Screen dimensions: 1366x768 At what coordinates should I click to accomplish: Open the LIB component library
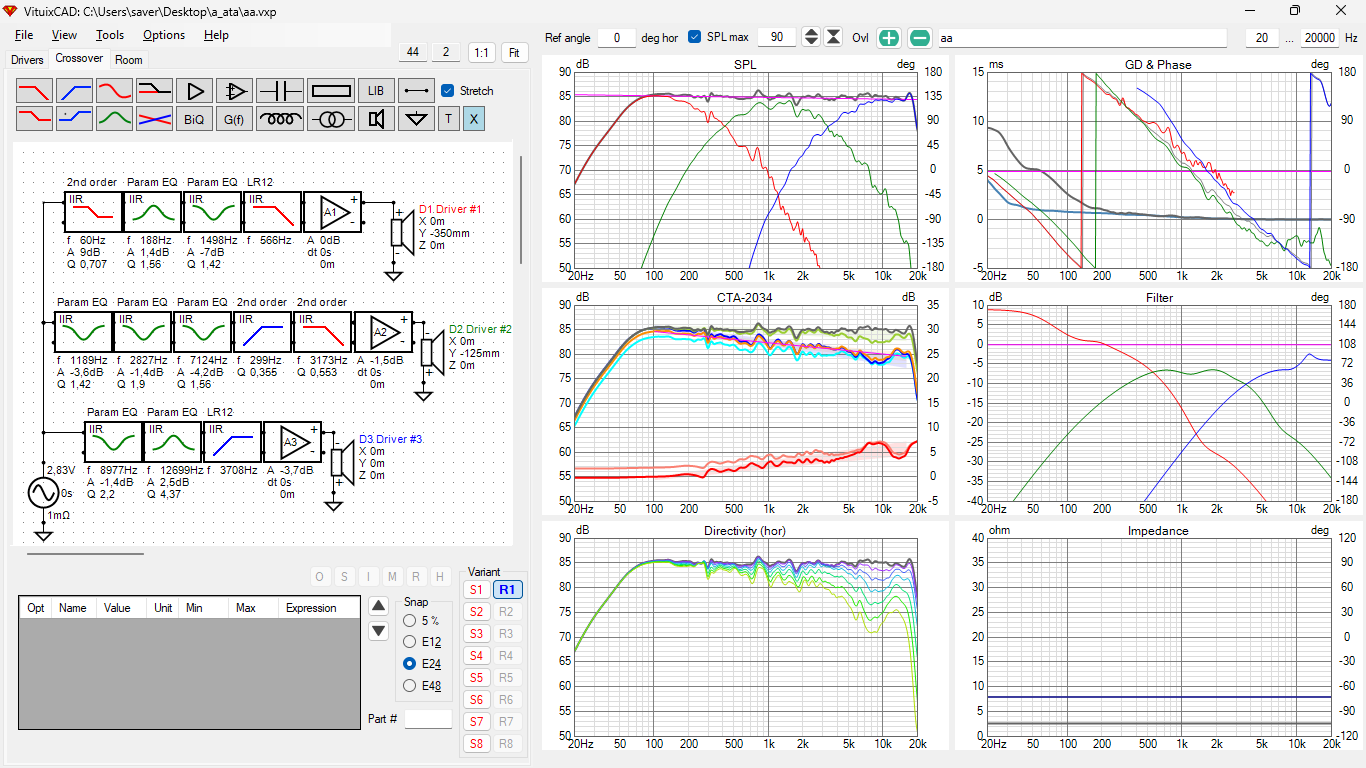point(375,90)
